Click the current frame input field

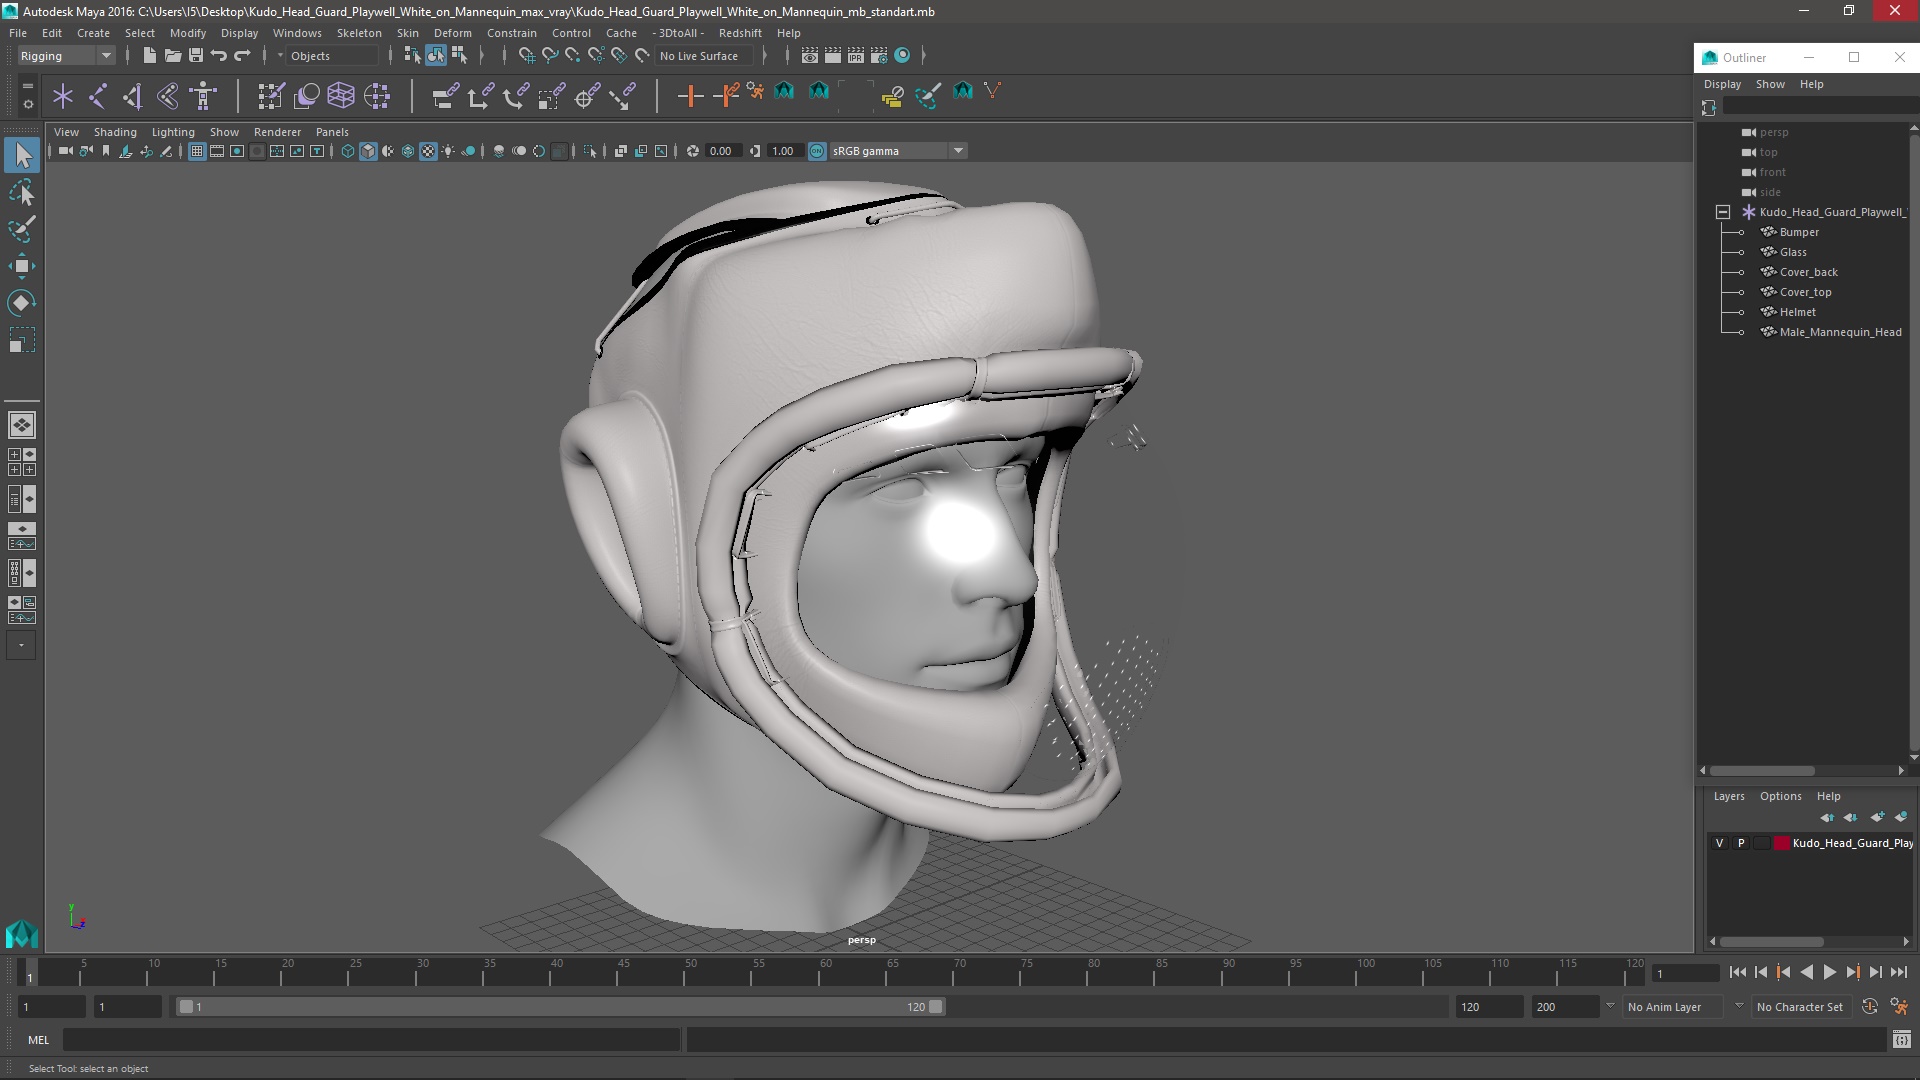tap(1686, 973)
